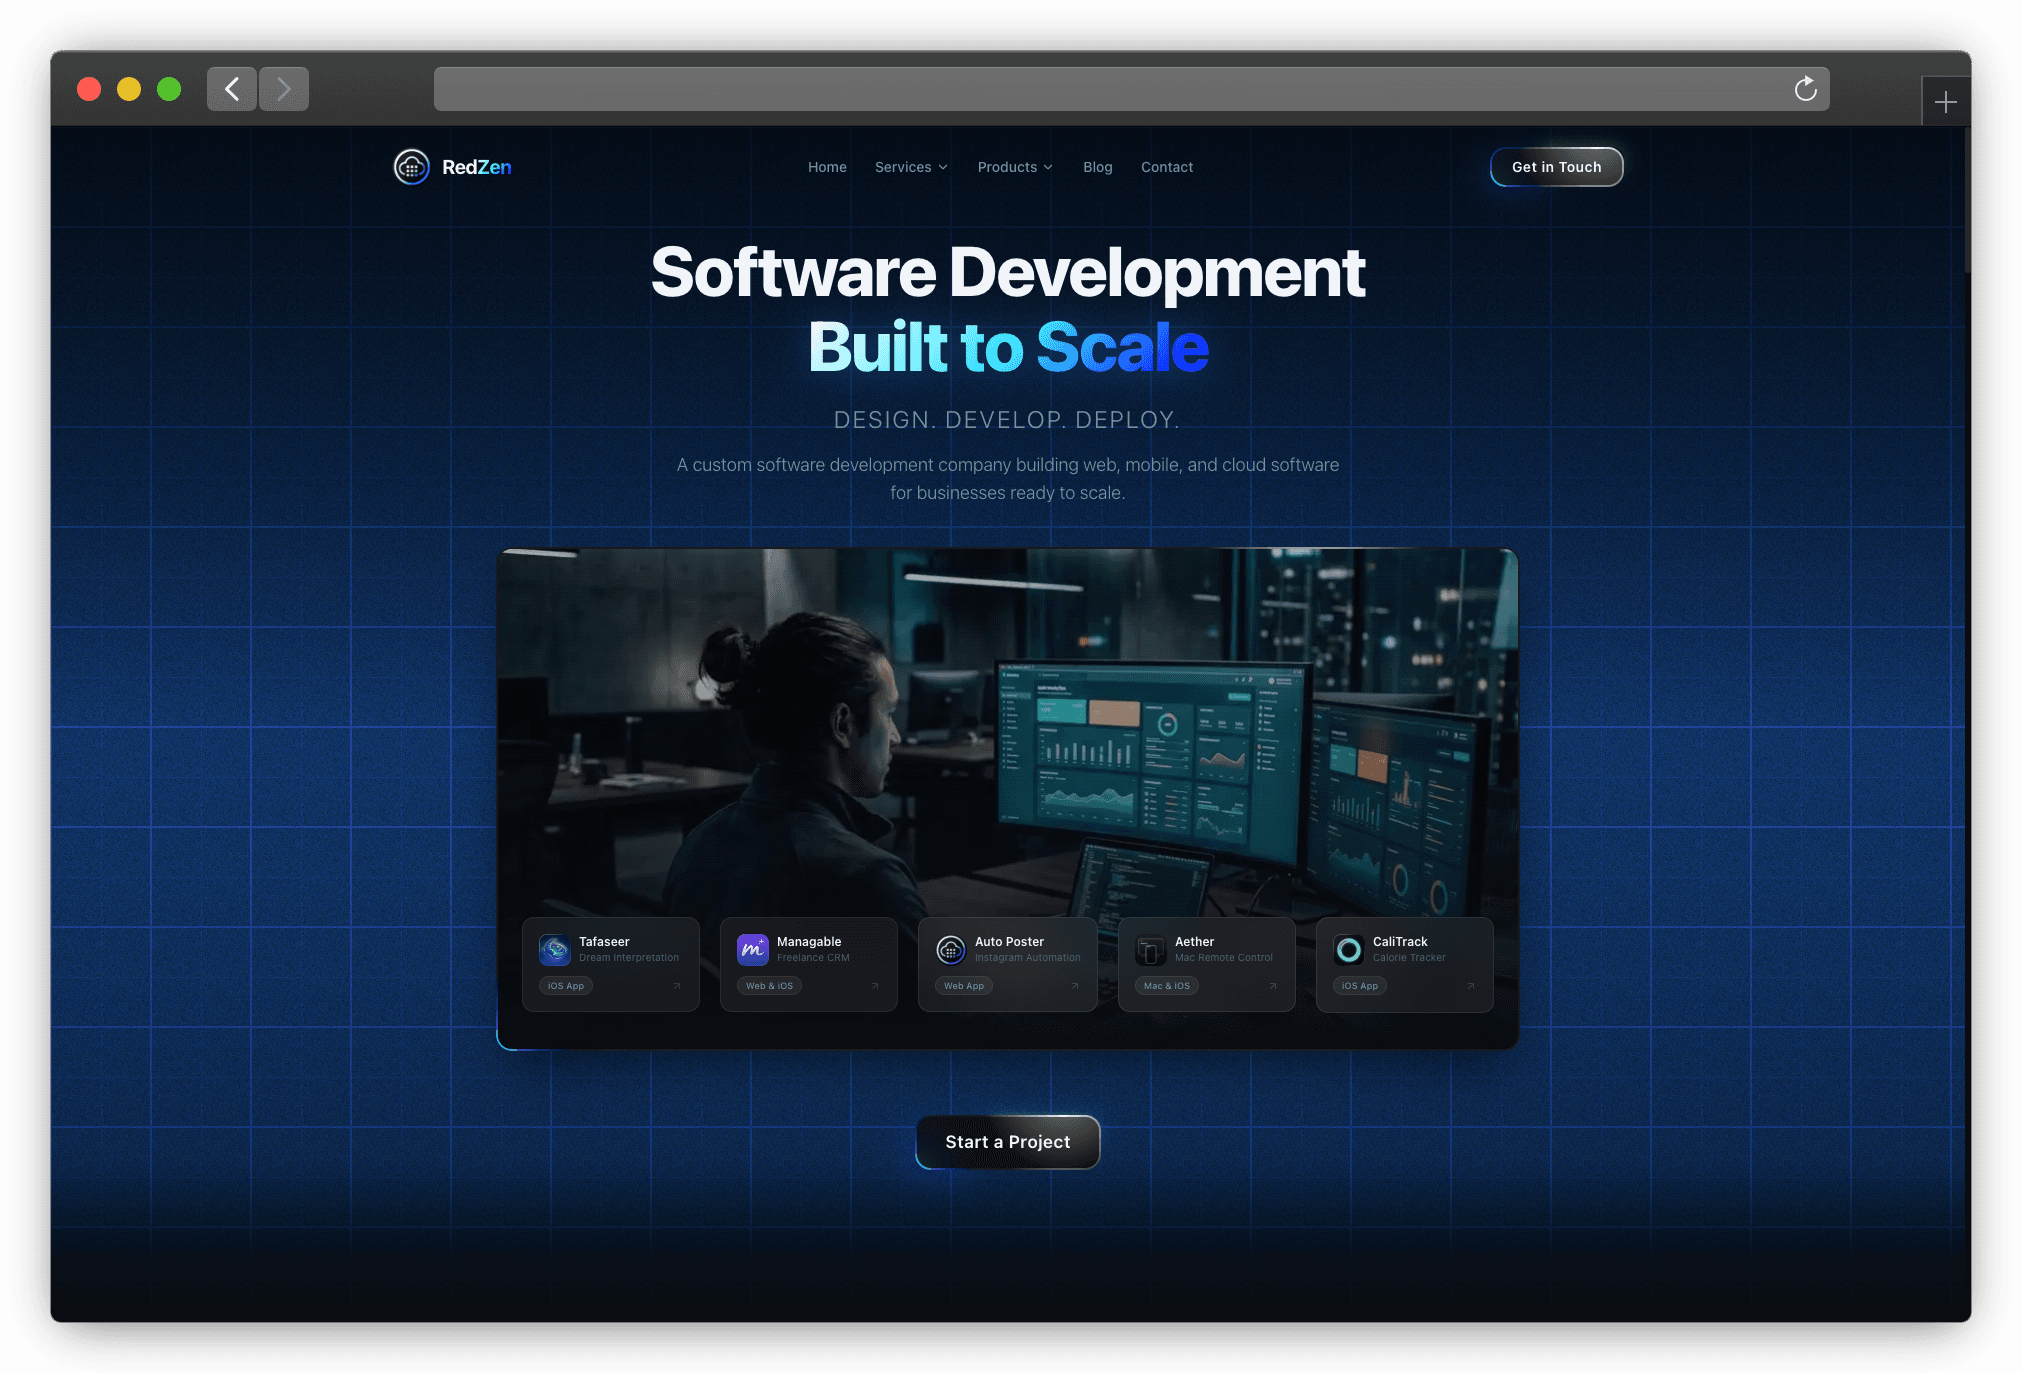Viewport: 2022px width, 1373px height.
Task: Click 'Calorie Tracker' subtitle text
Action: (x=1409, y=958)
